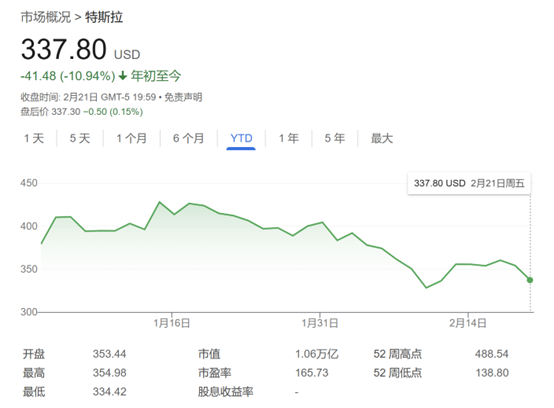The image size is (554, 408).
Task: Open the 免责声明 link
Action: click(x=183, y=97)
